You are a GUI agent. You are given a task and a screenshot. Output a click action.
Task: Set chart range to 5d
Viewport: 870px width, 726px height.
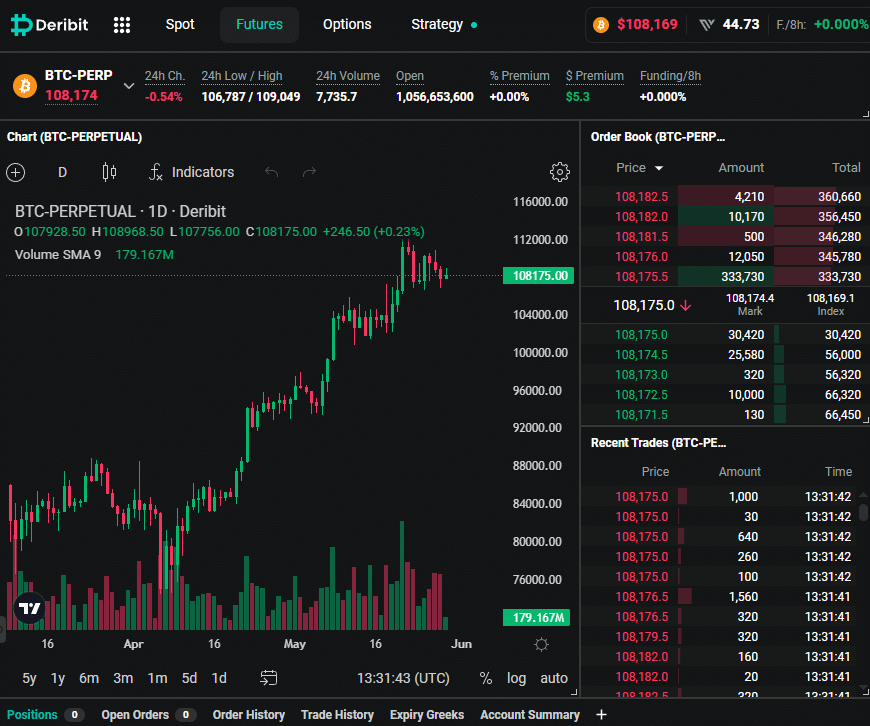click(189, 678)
